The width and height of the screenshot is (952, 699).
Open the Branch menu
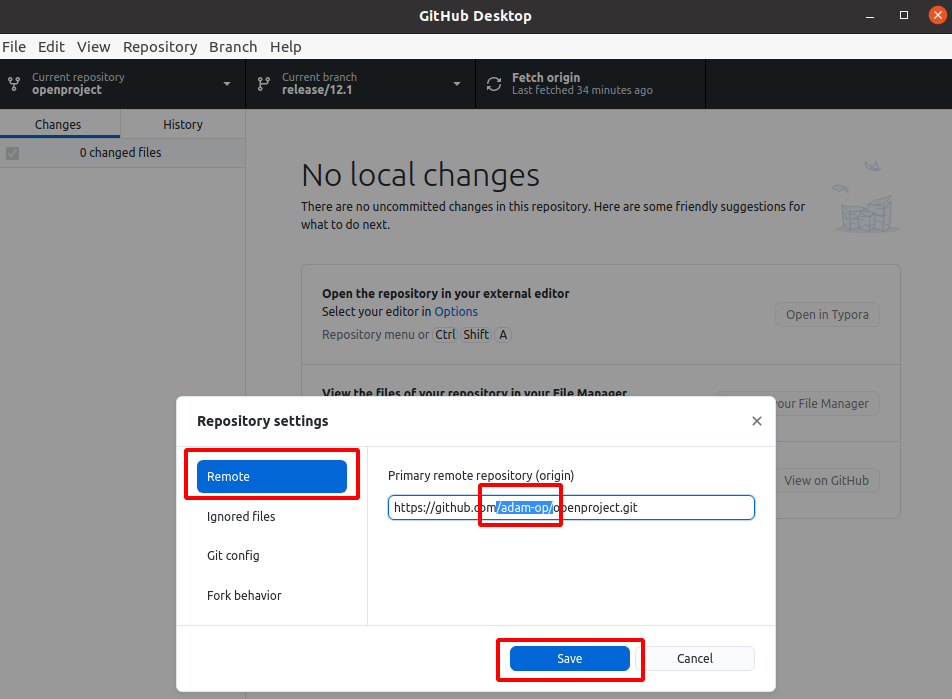[x=233, y=47]
